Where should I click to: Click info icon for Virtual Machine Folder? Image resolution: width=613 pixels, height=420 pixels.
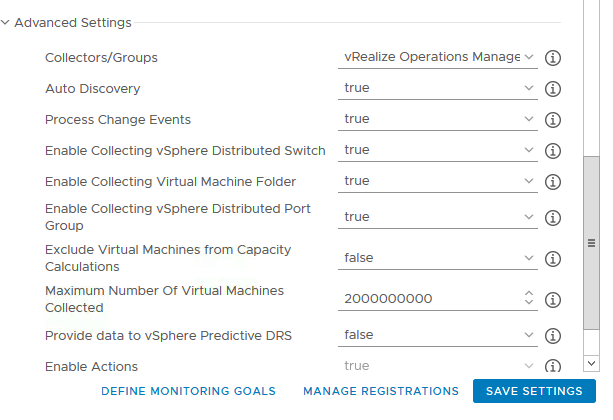(x=553, y=182)
